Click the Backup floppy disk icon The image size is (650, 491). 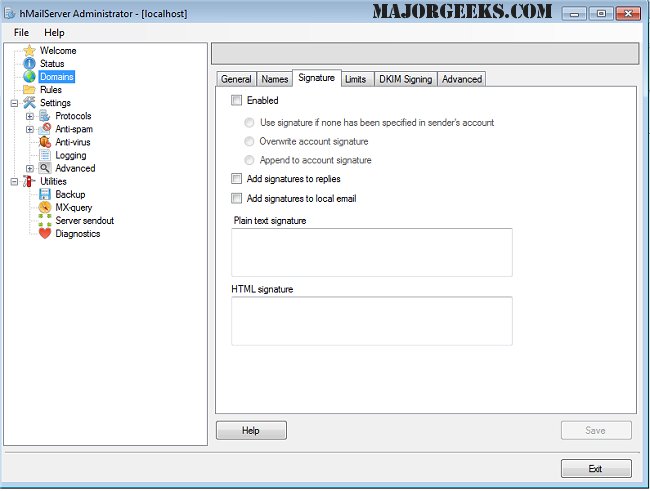pos(45,194)
